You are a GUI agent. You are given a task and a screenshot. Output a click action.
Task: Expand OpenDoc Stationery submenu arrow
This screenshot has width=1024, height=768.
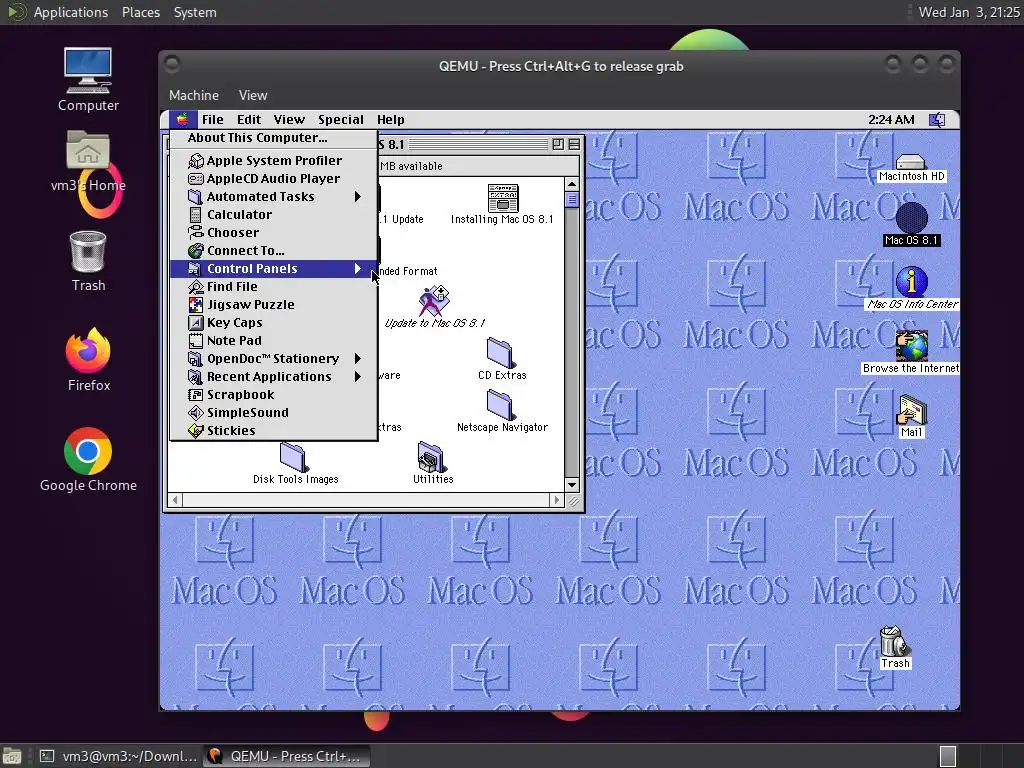[357, 359]
